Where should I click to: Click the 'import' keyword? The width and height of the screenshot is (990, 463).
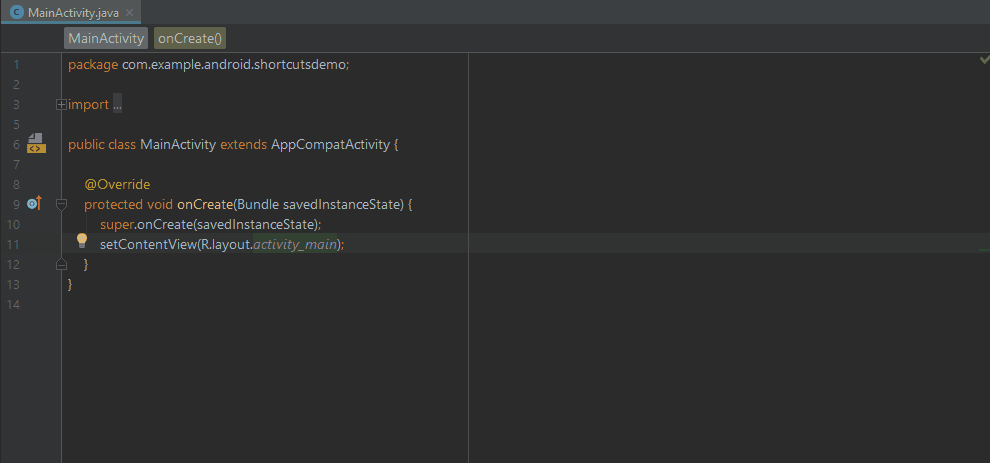(x=88, y=105)
